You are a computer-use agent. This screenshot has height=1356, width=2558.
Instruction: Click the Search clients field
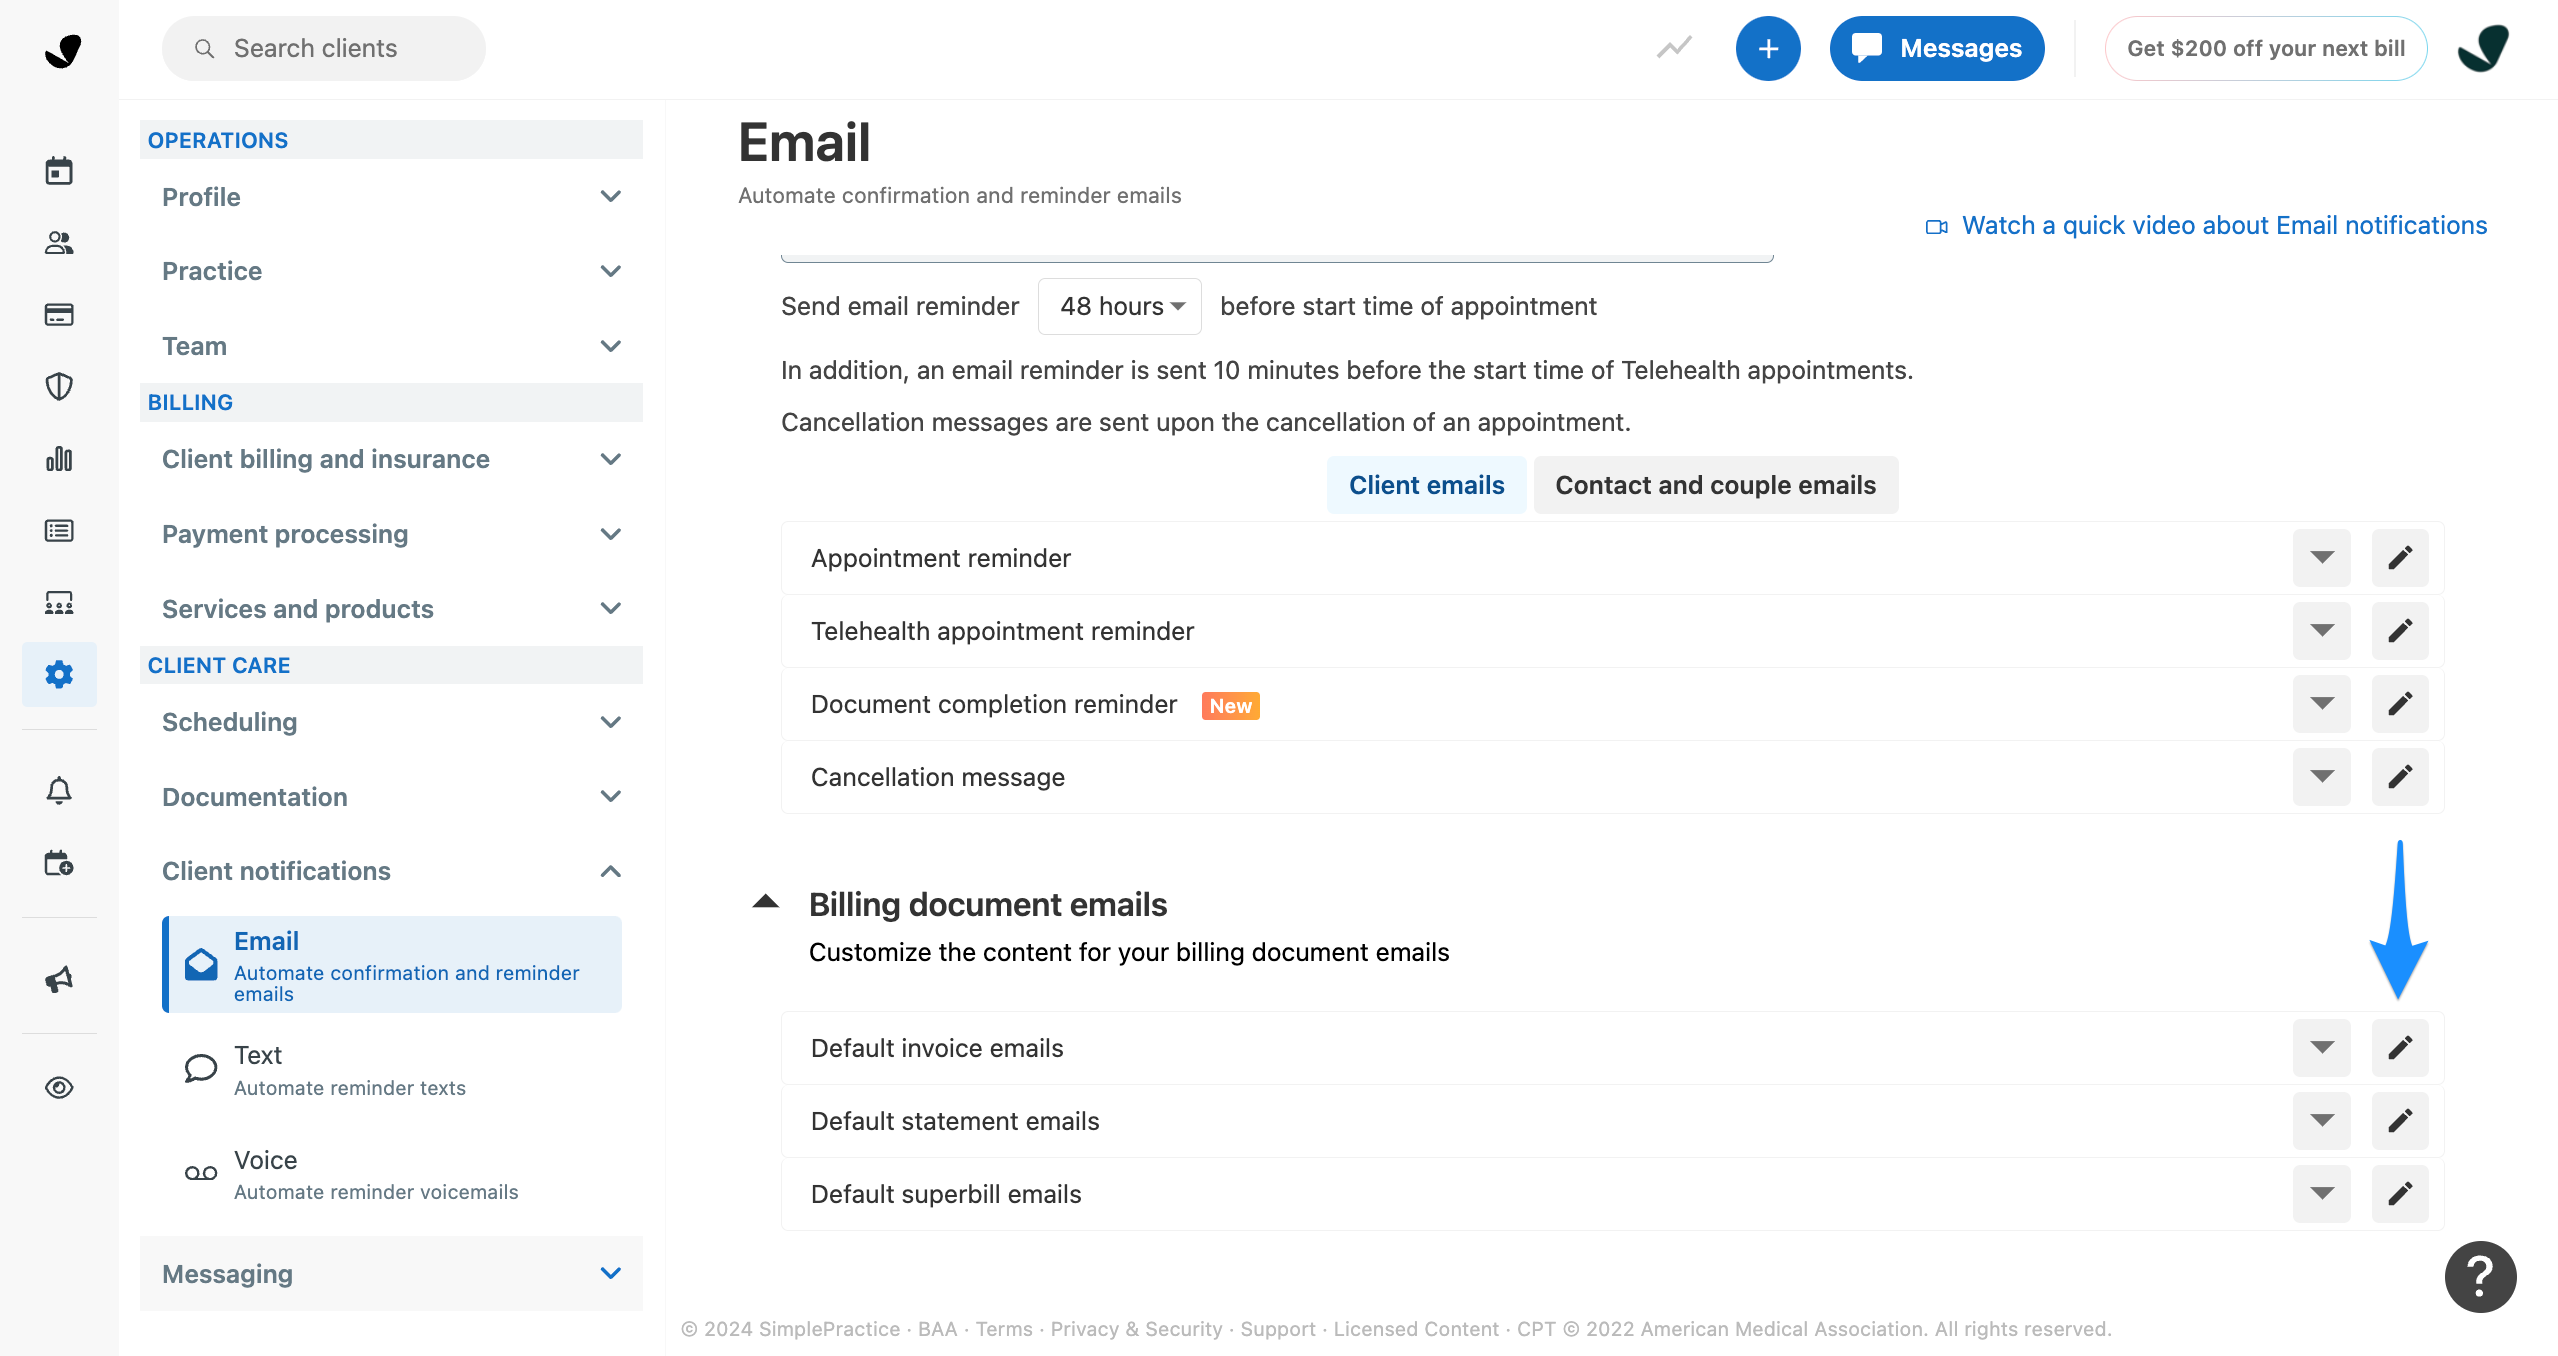click(x=324, y=48)
